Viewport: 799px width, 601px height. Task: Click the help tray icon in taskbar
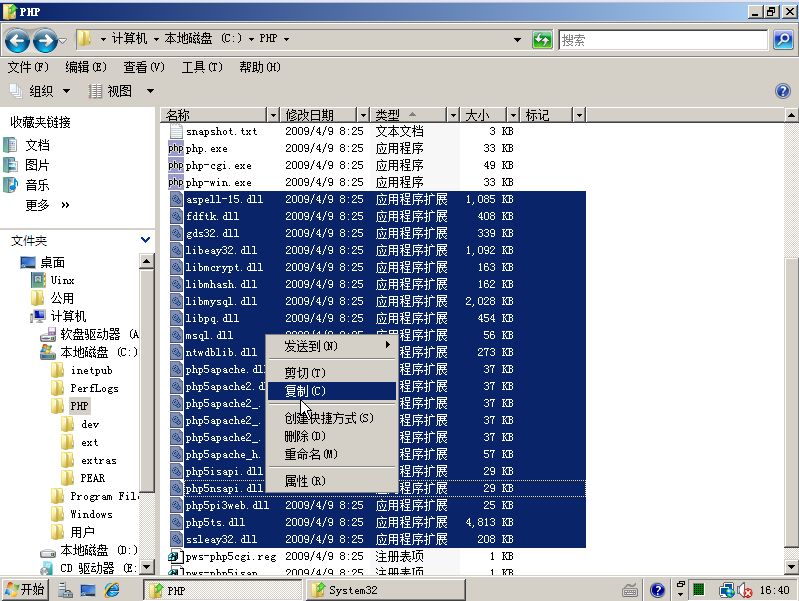tap(658, 590)
